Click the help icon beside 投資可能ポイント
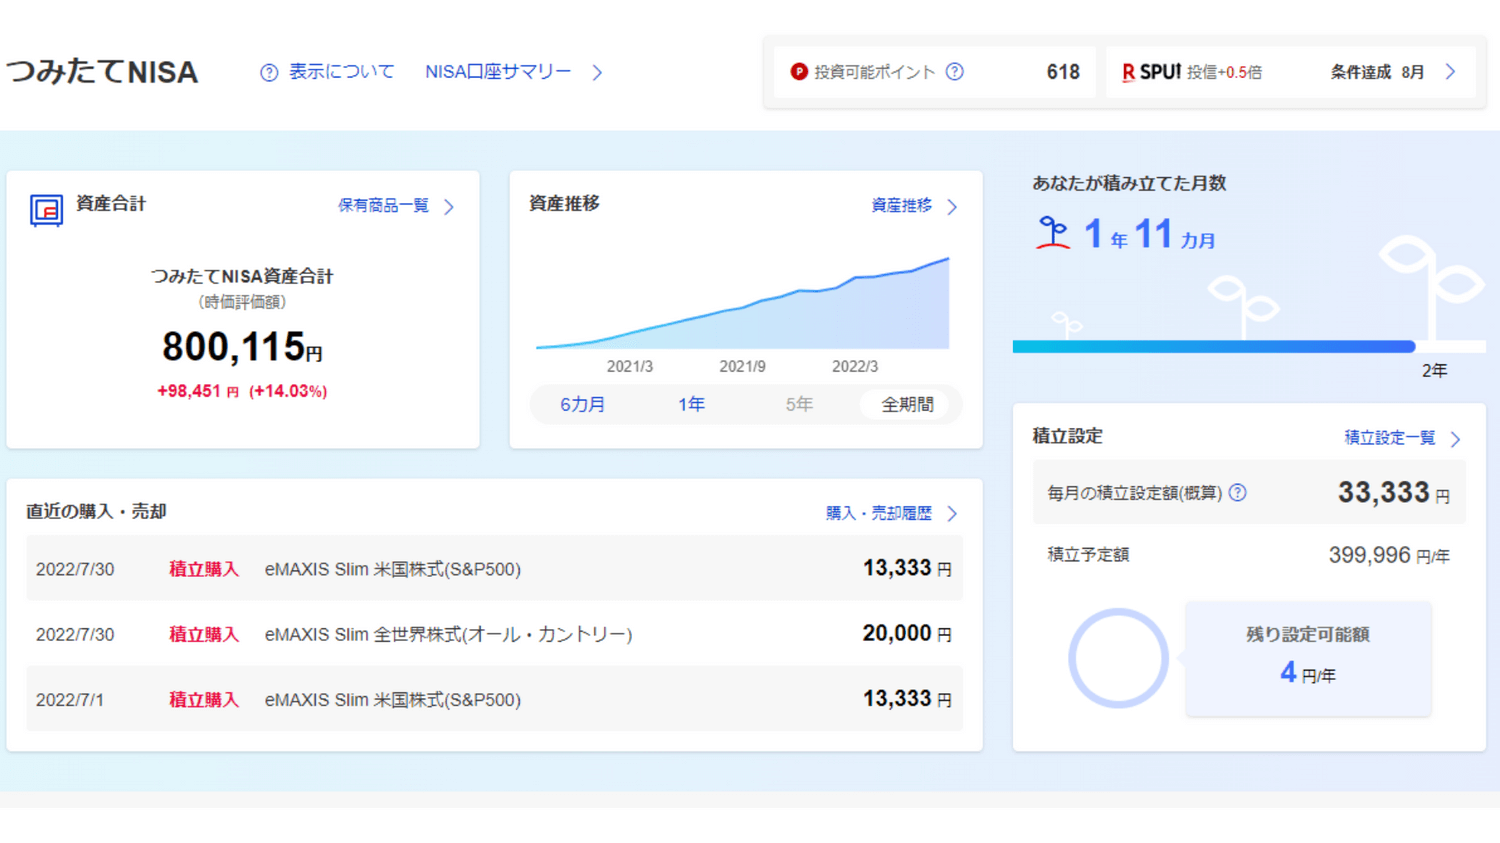 (955, 72)
